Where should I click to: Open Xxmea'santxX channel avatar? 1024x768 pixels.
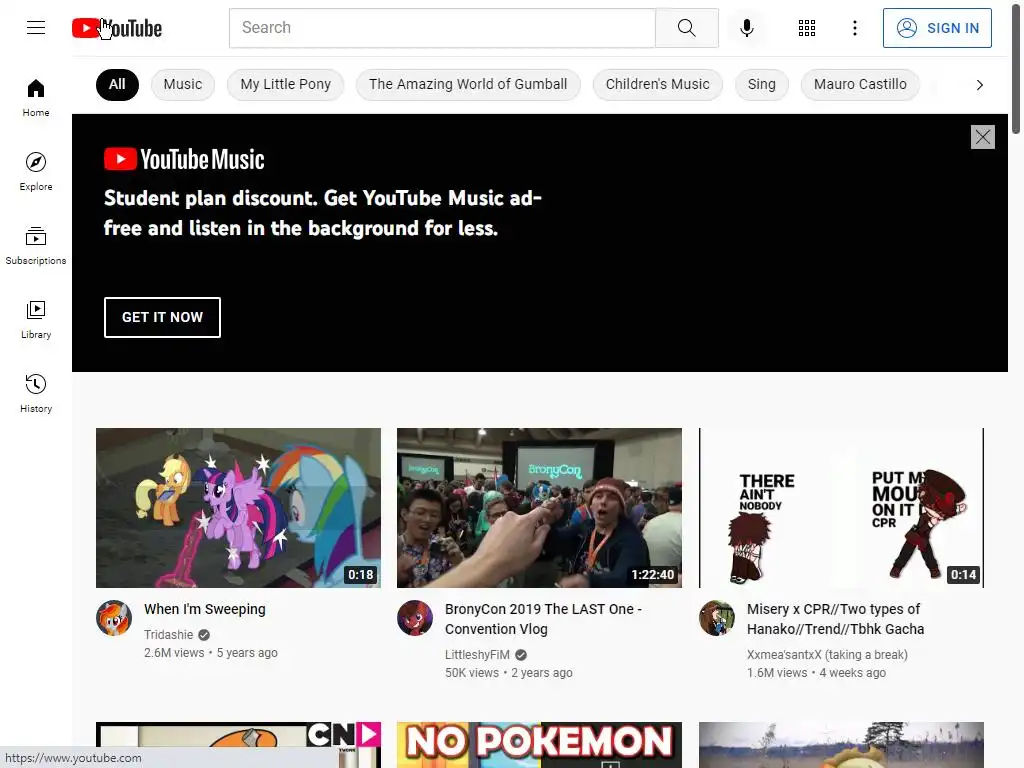716,618
